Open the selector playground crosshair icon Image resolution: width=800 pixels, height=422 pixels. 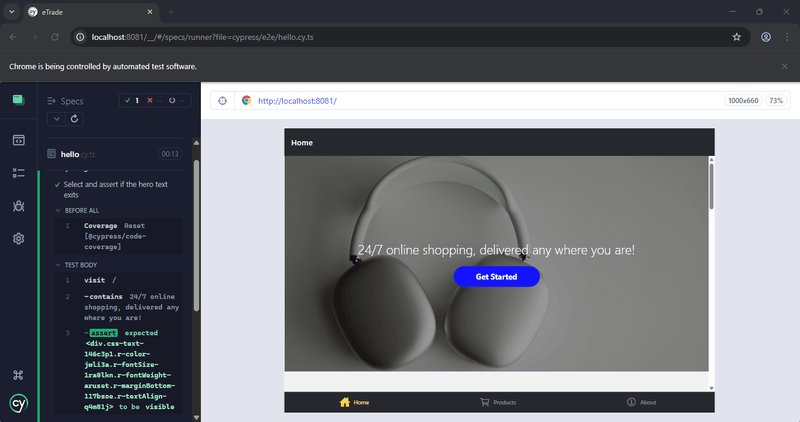click(222, 101)
